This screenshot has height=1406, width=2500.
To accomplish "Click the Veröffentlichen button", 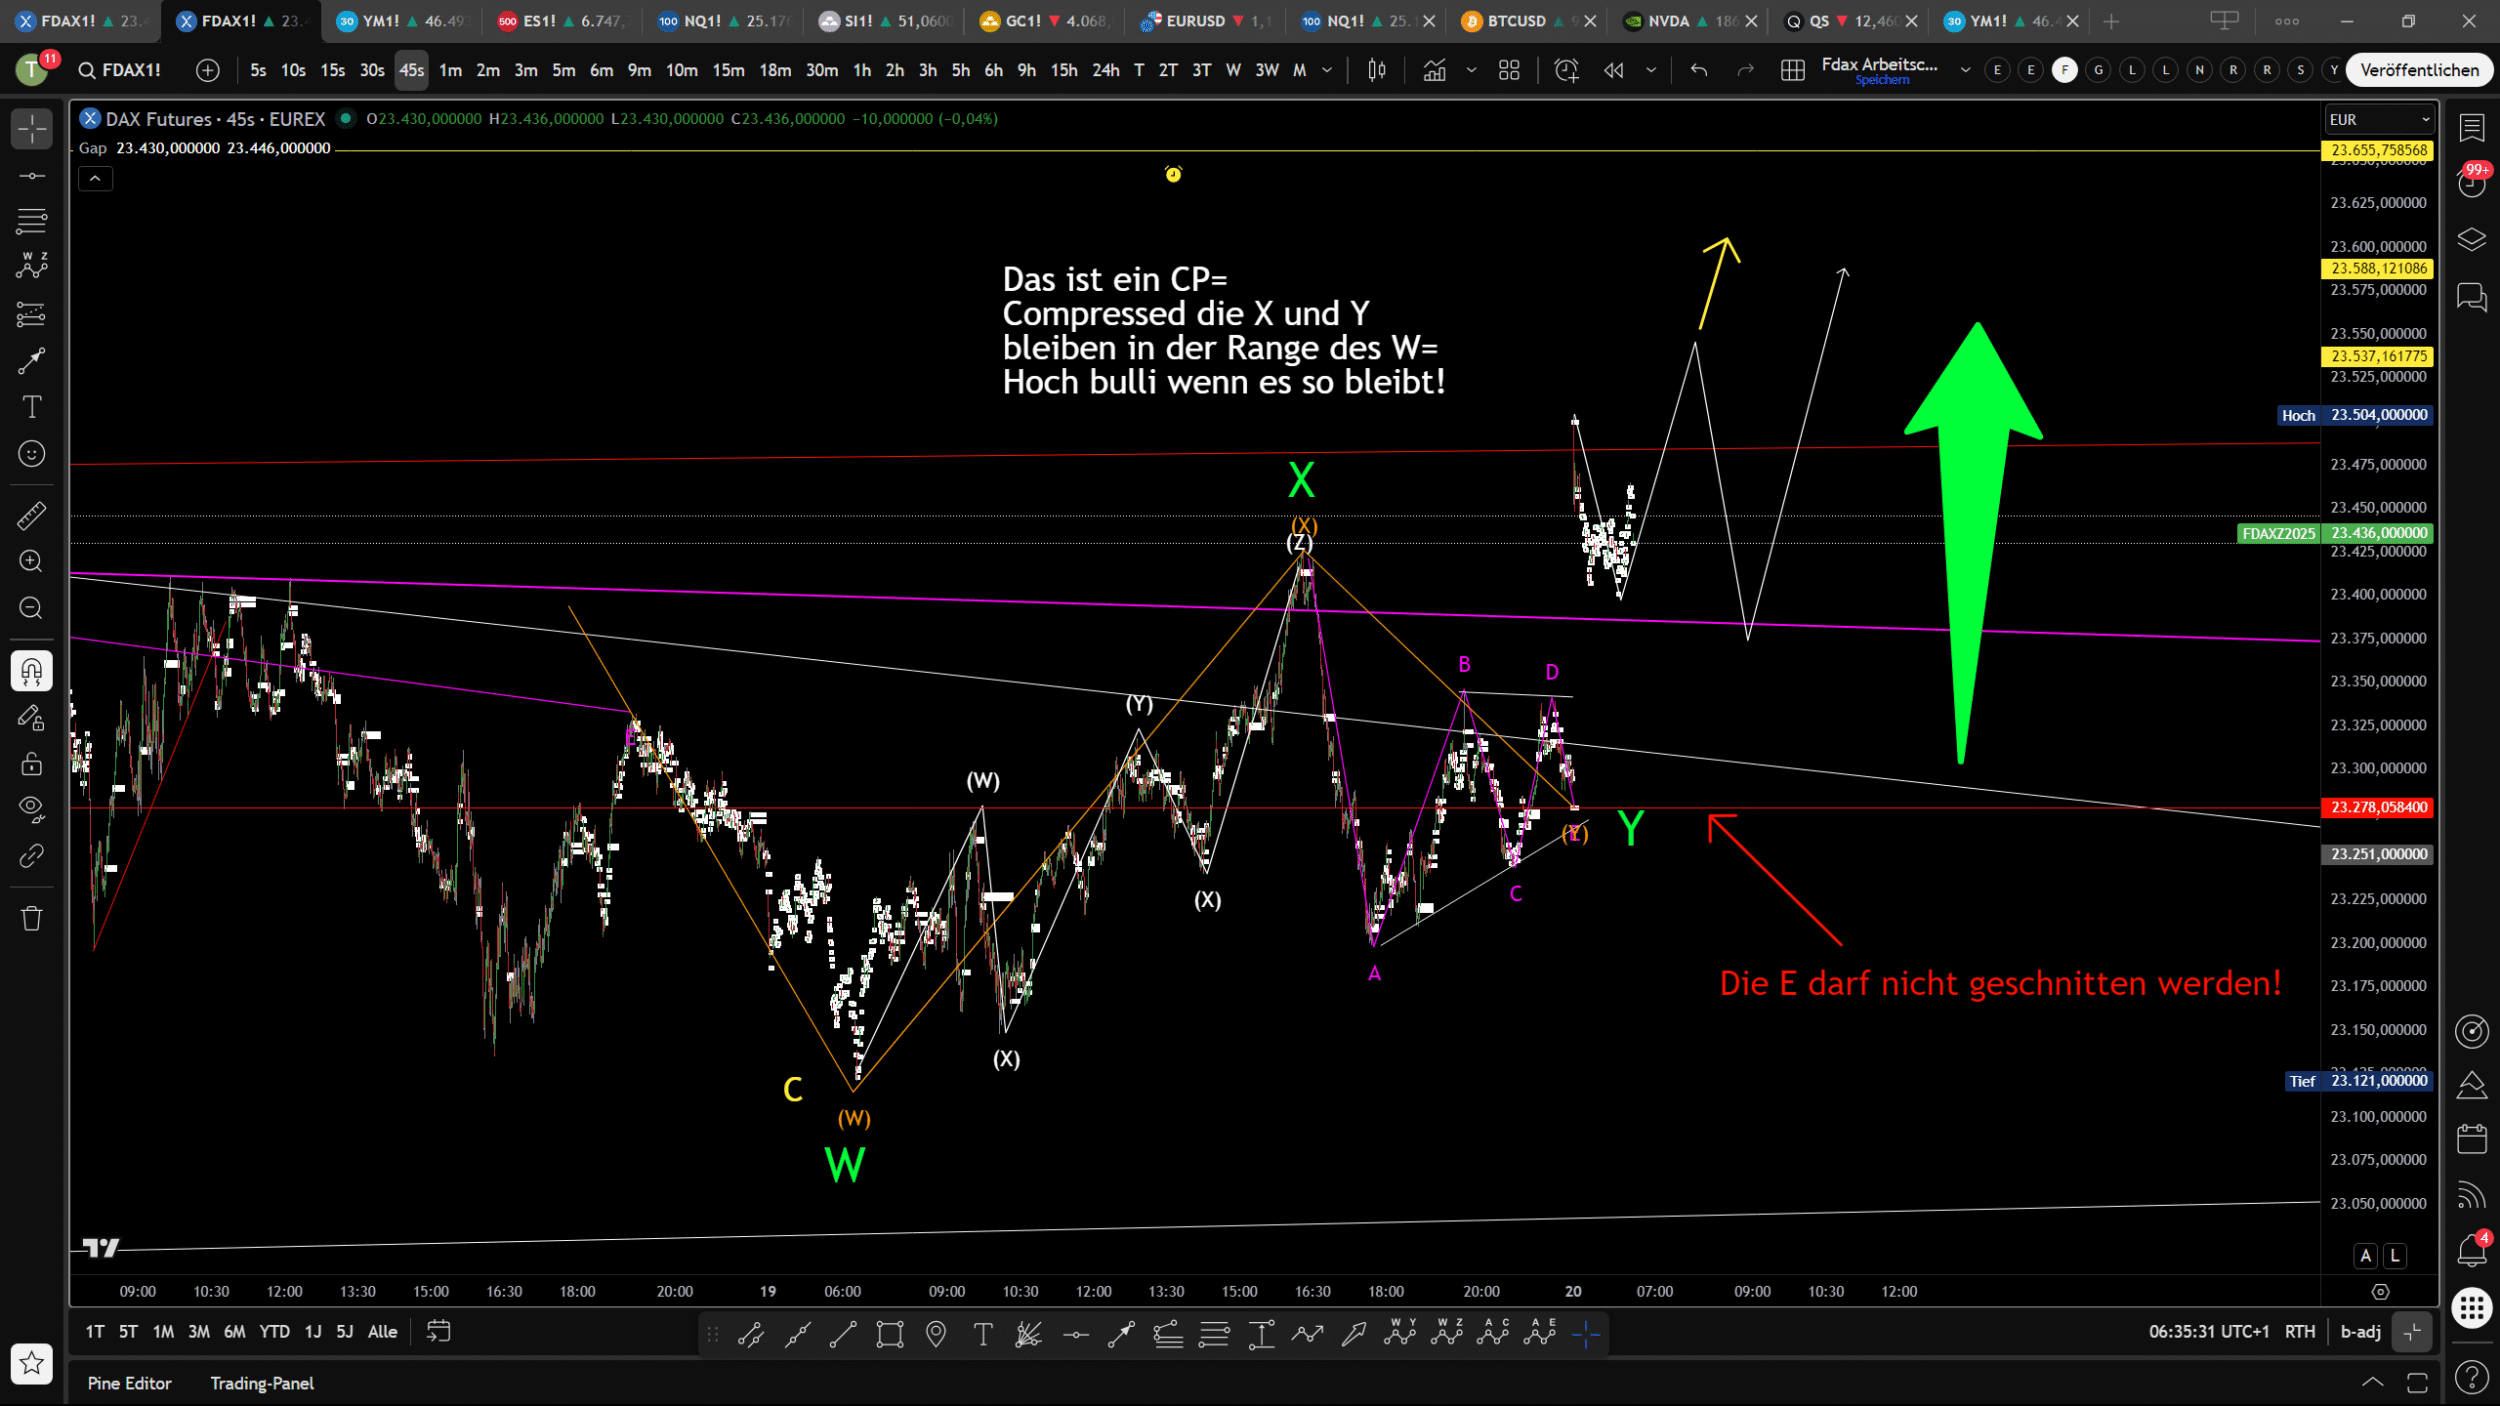I will (x=2418, y=70).
